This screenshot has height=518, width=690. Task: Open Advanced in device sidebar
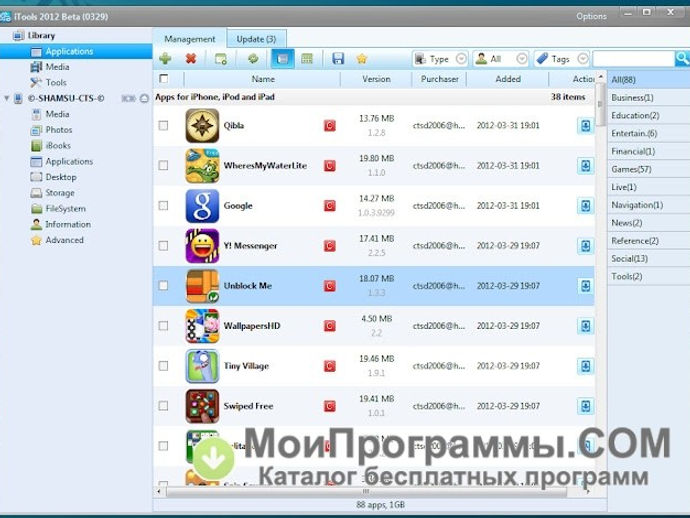64,240
